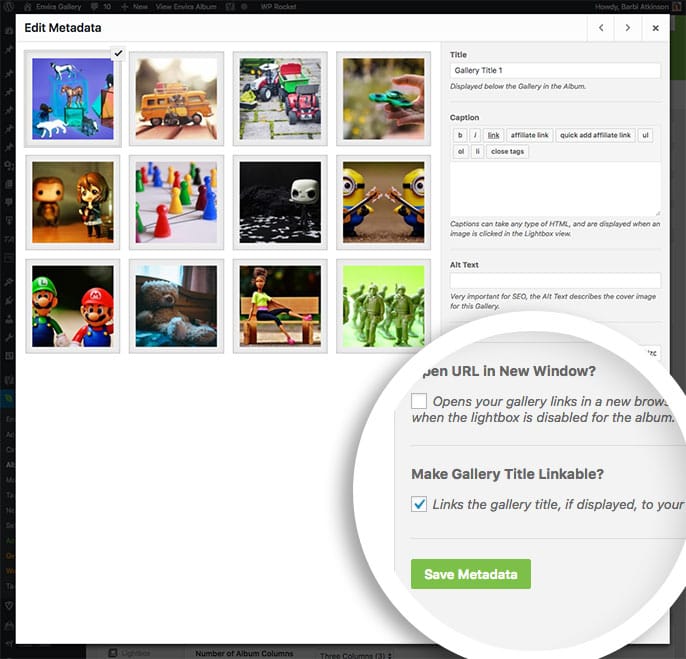The image size is (686, 659).
Task: Click the Save Metadata button
Action: (x=471, y=574)
